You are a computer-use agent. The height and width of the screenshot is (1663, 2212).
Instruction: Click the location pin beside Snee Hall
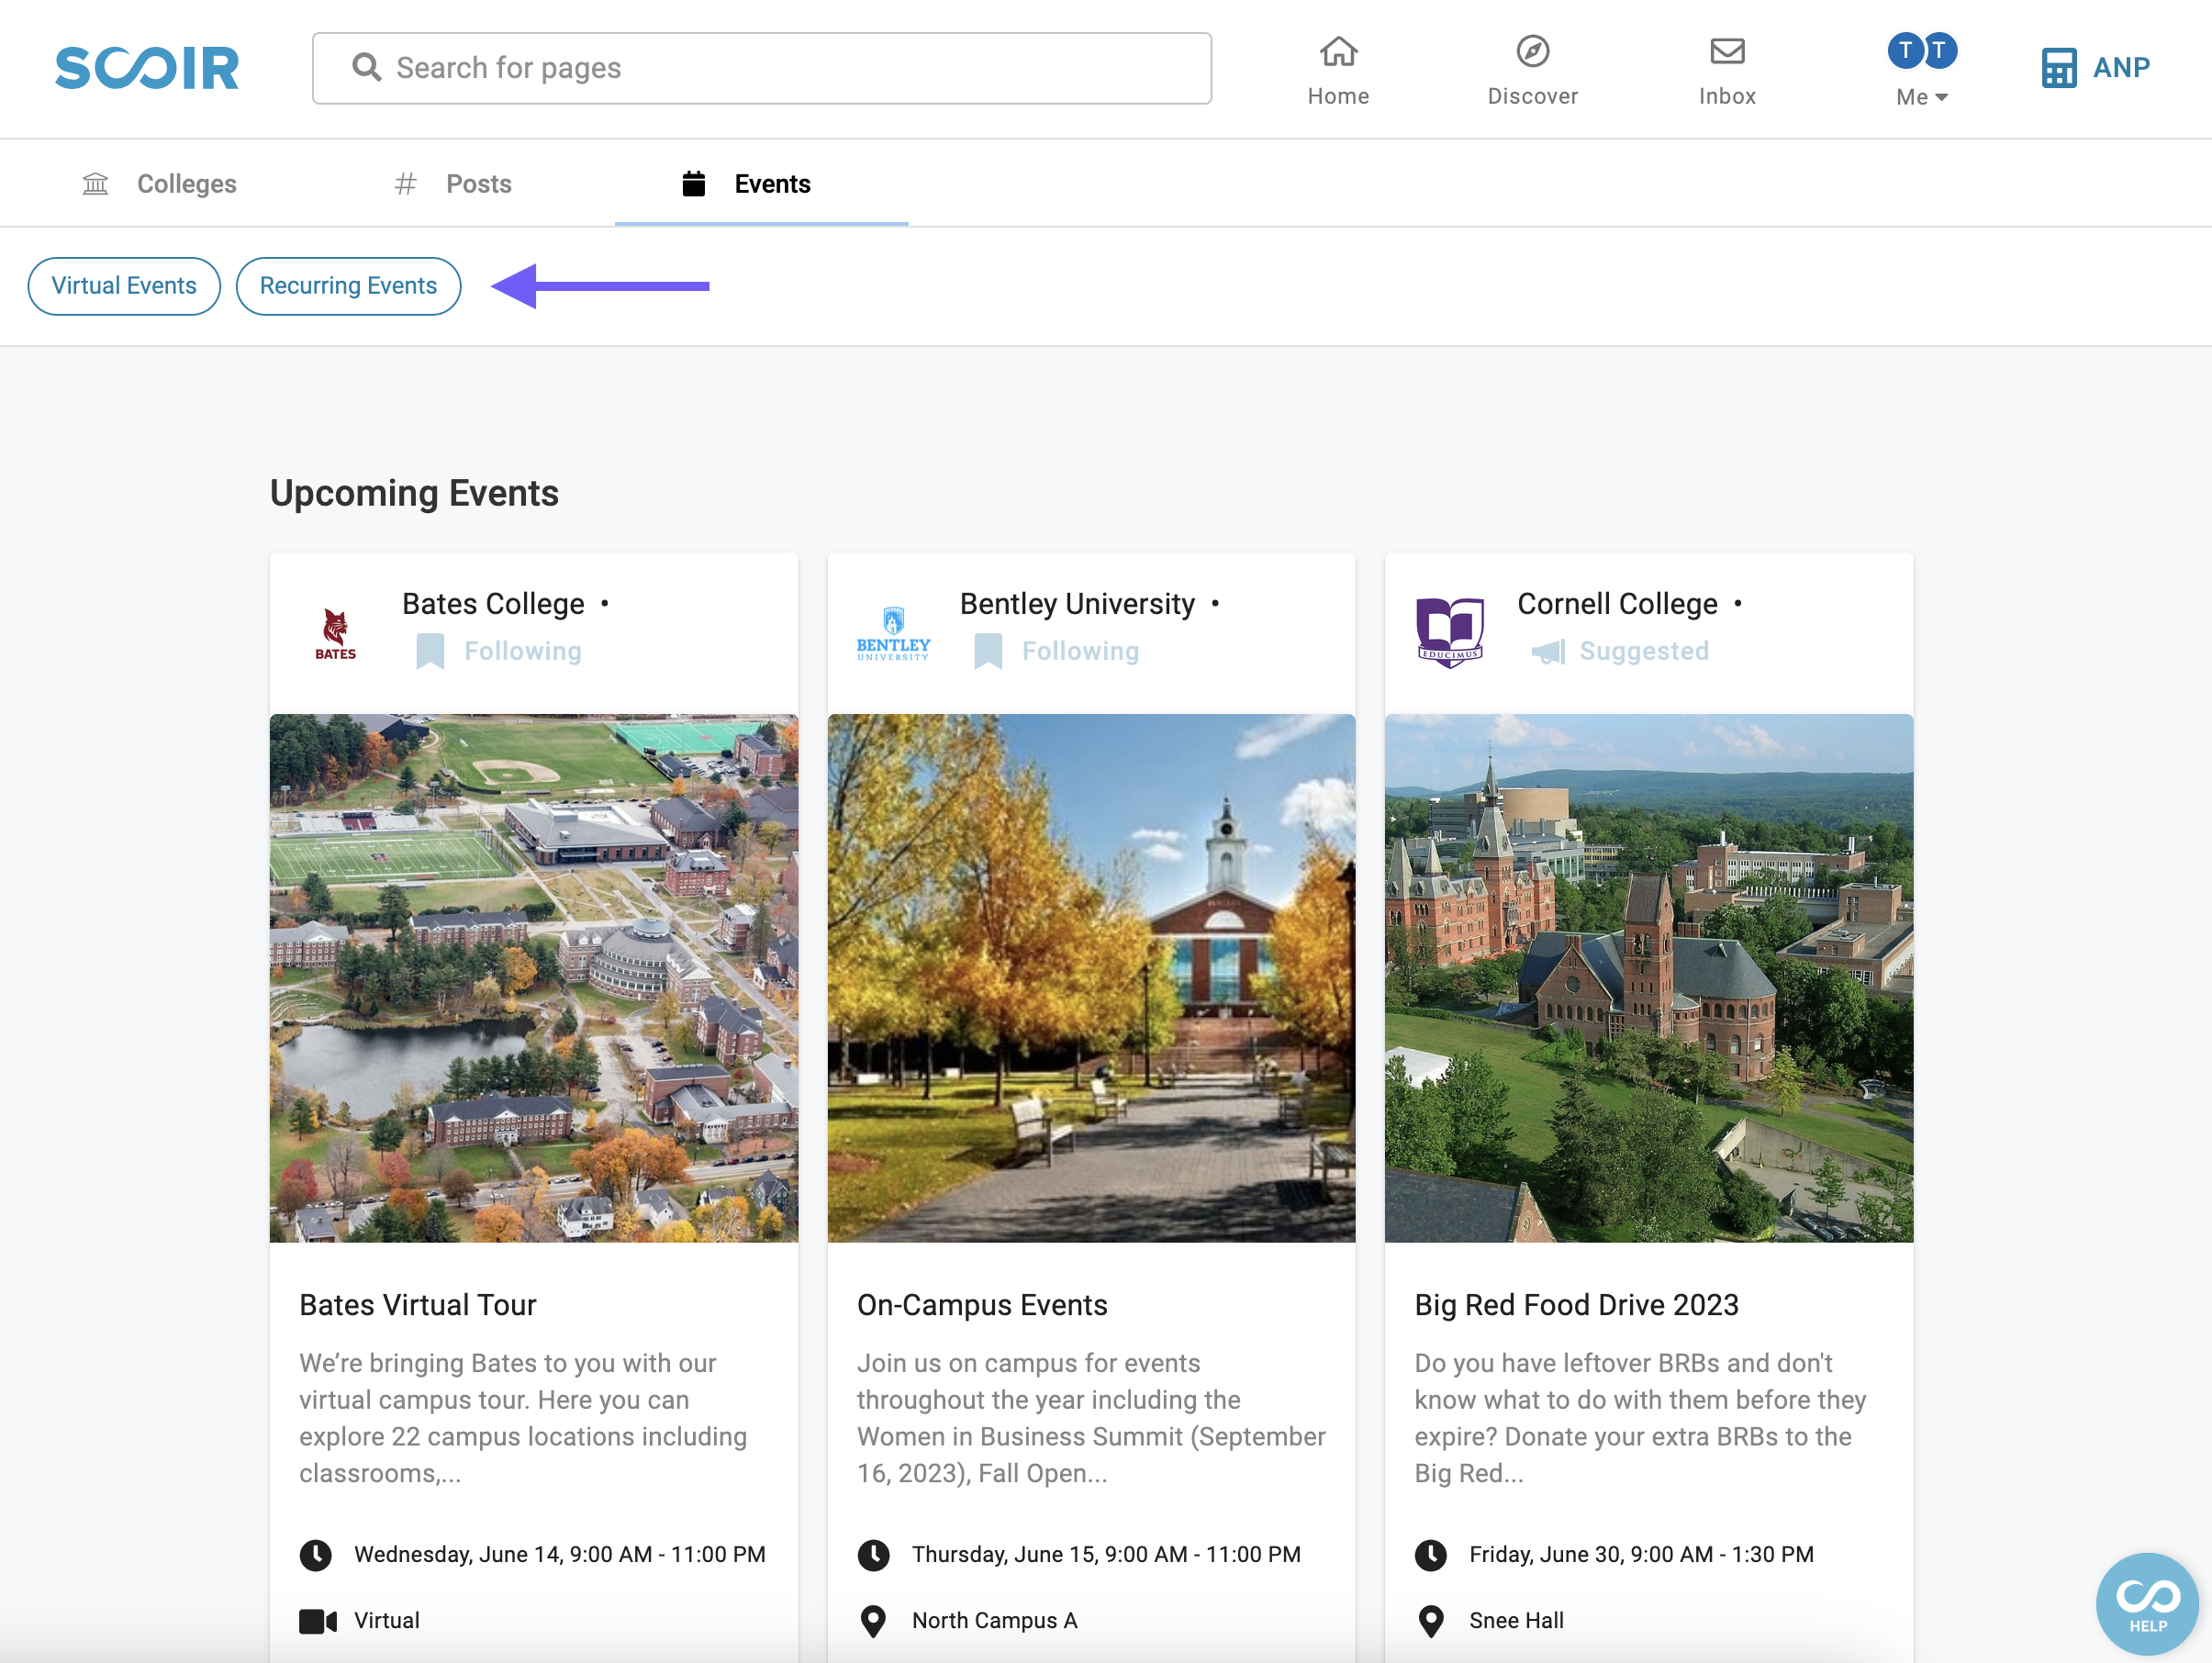tap(1431, 1621)
